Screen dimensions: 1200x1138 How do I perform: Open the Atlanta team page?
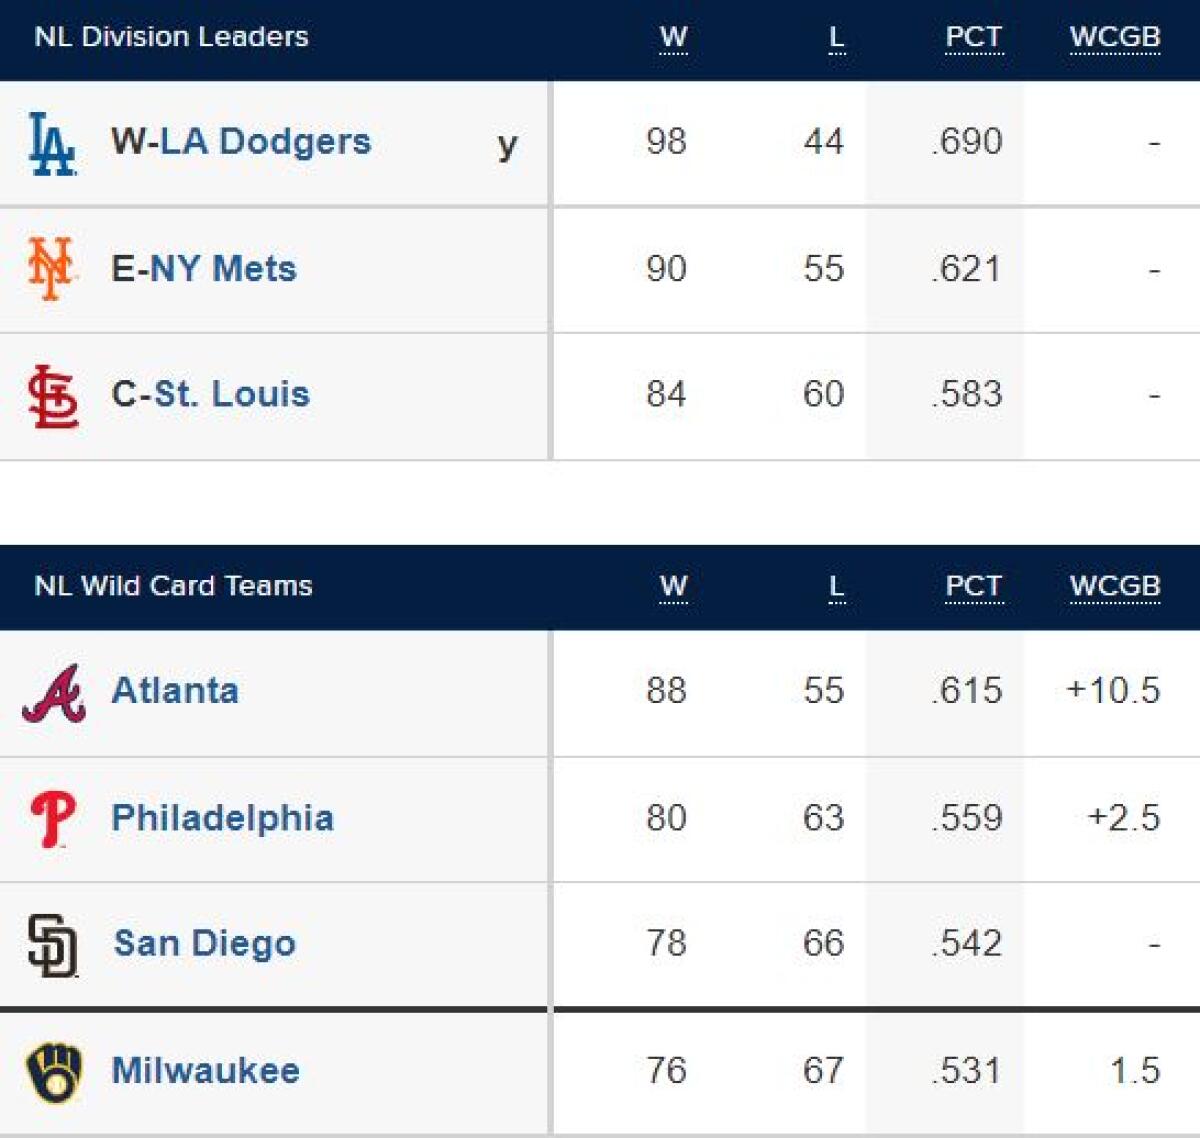175,690
